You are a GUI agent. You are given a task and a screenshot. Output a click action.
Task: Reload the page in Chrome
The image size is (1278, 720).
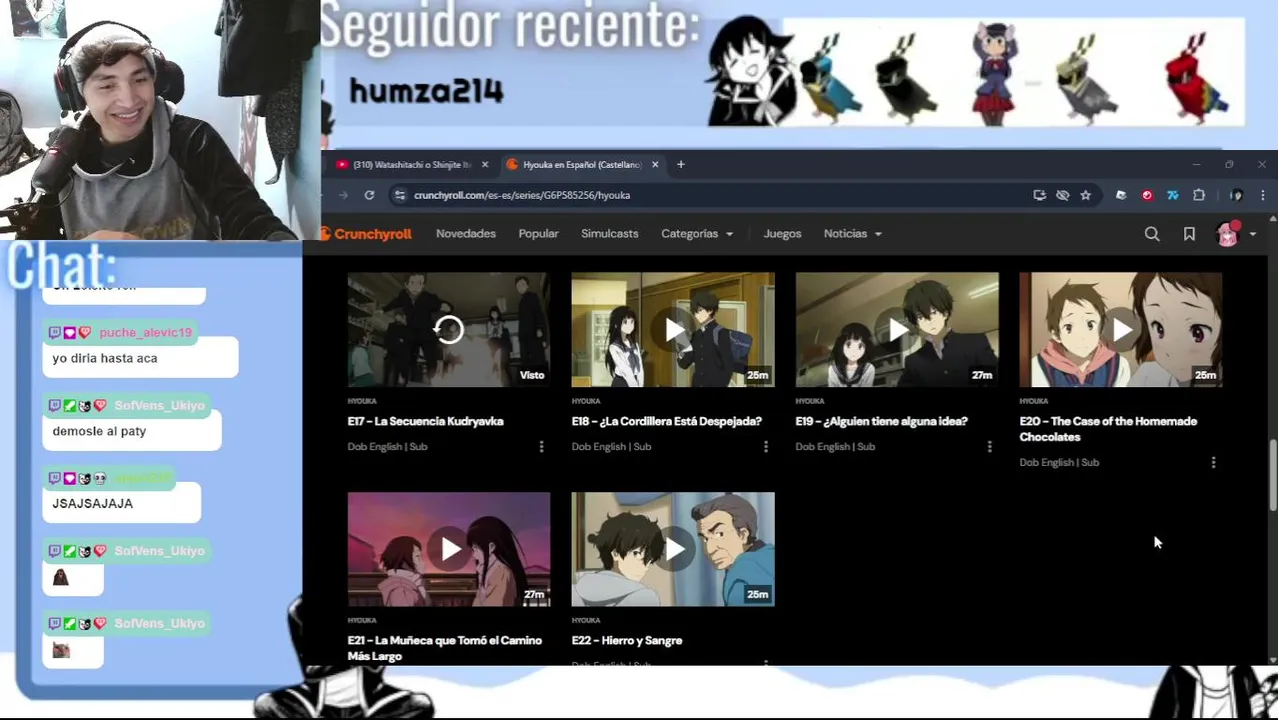click(x=369, y=195)
